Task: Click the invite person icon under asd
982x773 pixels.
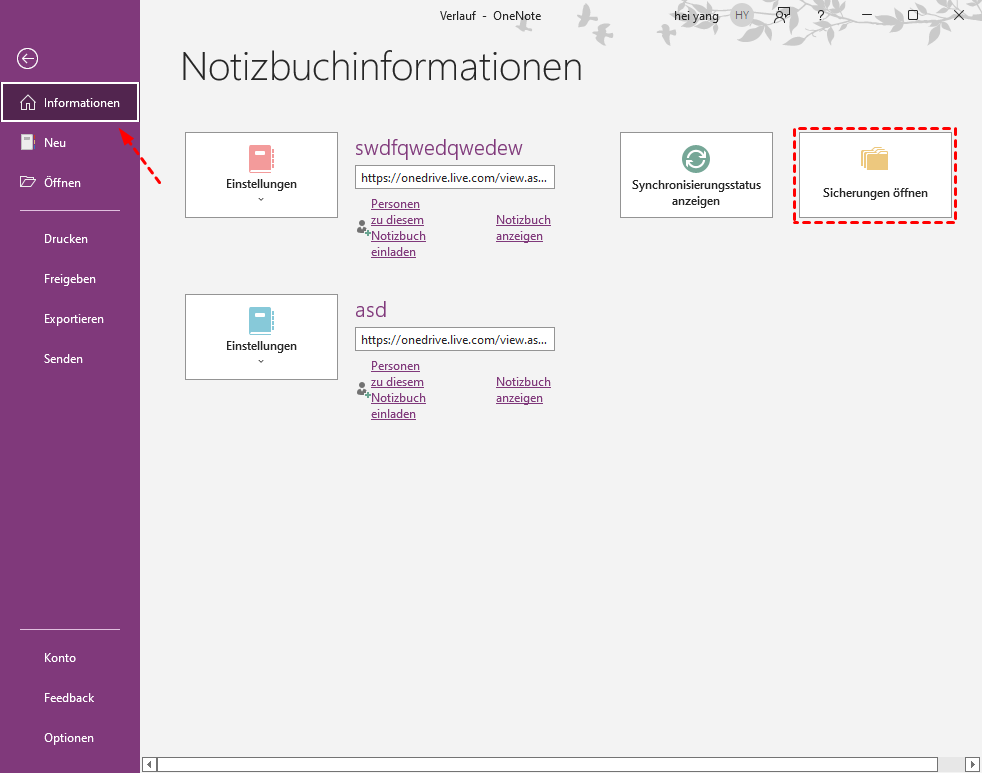Action: [363, 390]
